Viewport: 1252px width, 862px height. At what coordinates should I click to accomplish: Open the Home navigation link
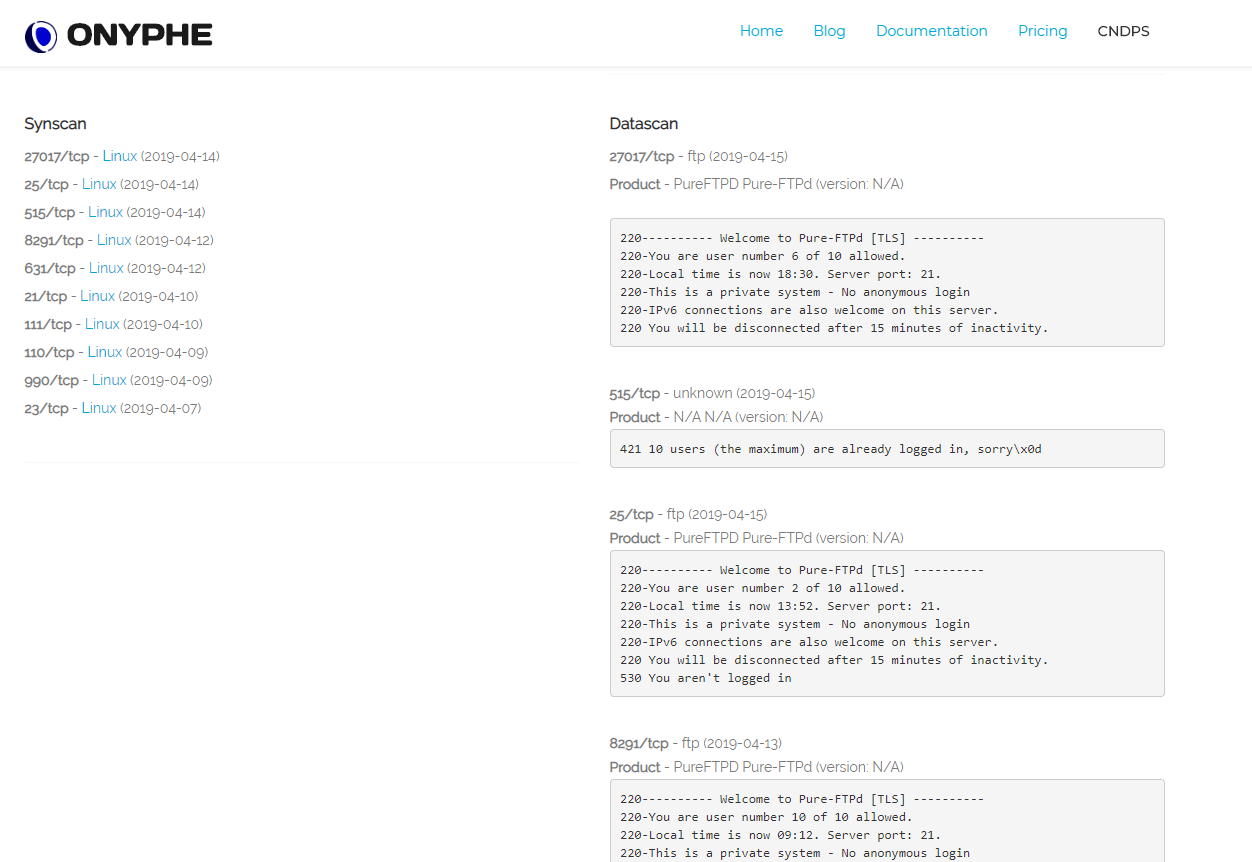click(761, 31)
